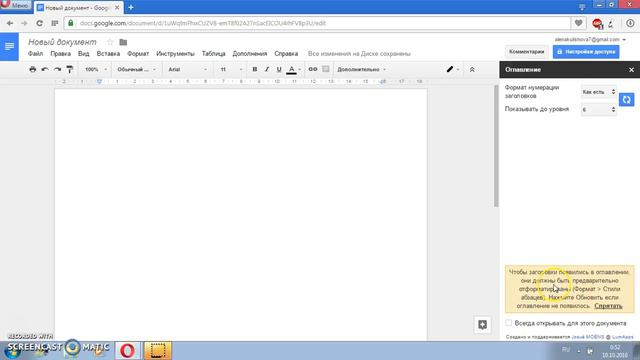Redo the last action
640x360 pixels.
point(58,69)
